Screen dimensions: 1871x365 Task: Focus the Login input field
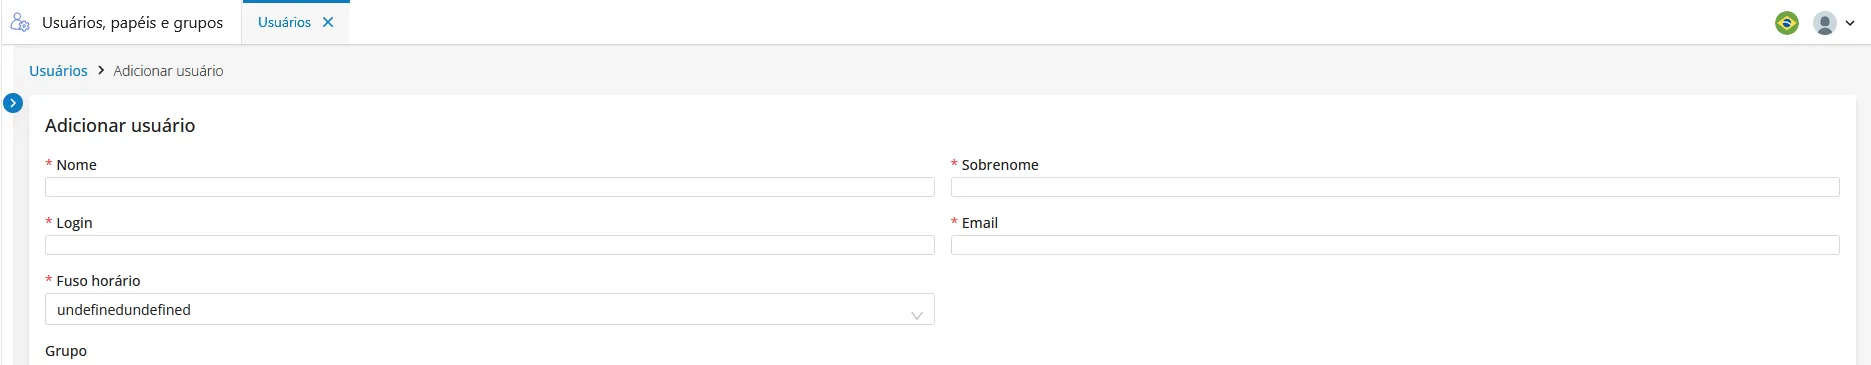point(490,245)
